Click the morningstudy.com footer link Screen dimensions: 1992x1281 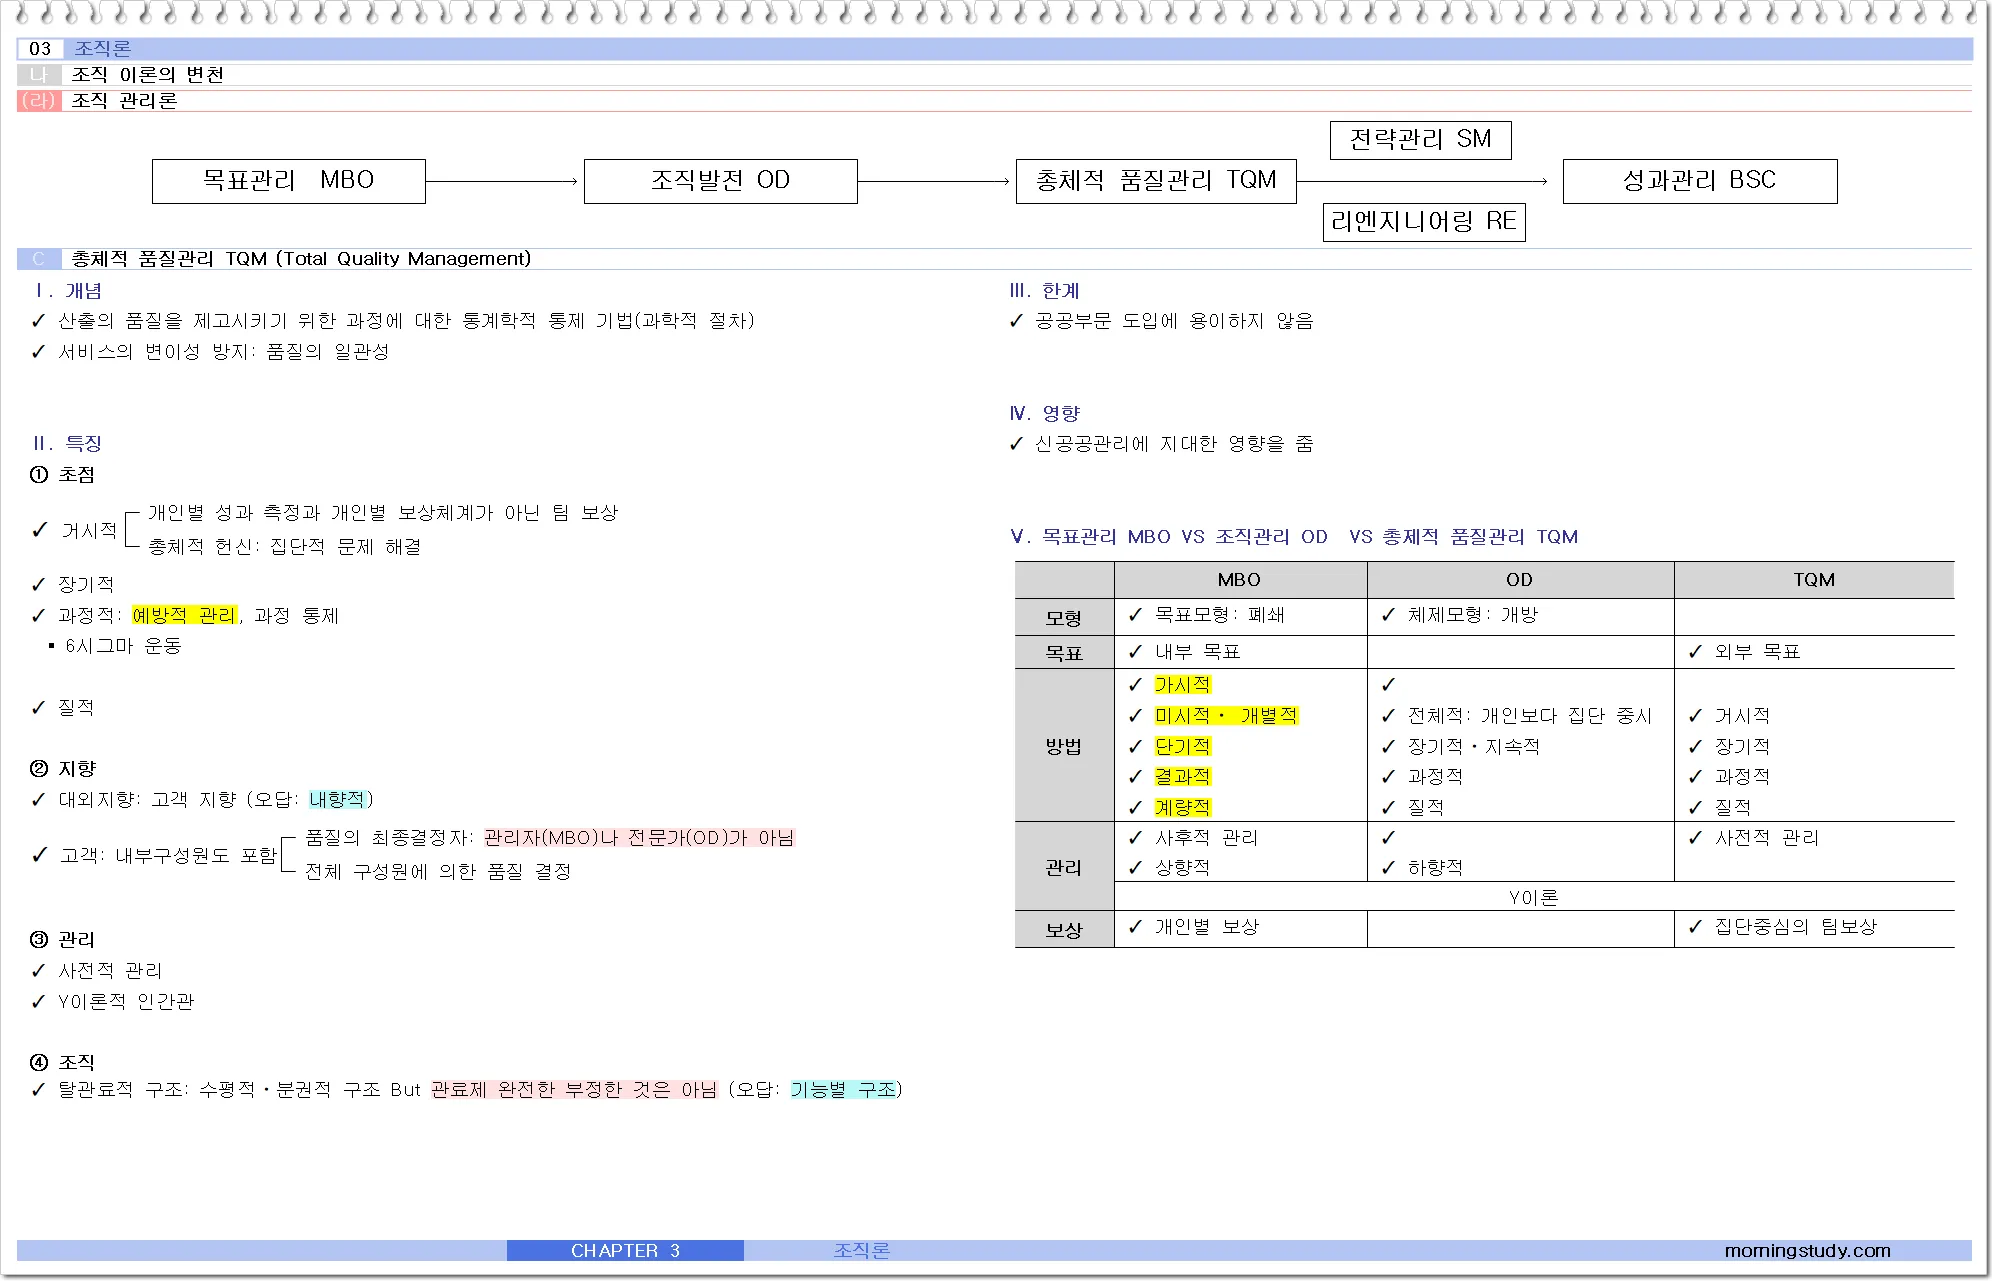point(1807,1251)
